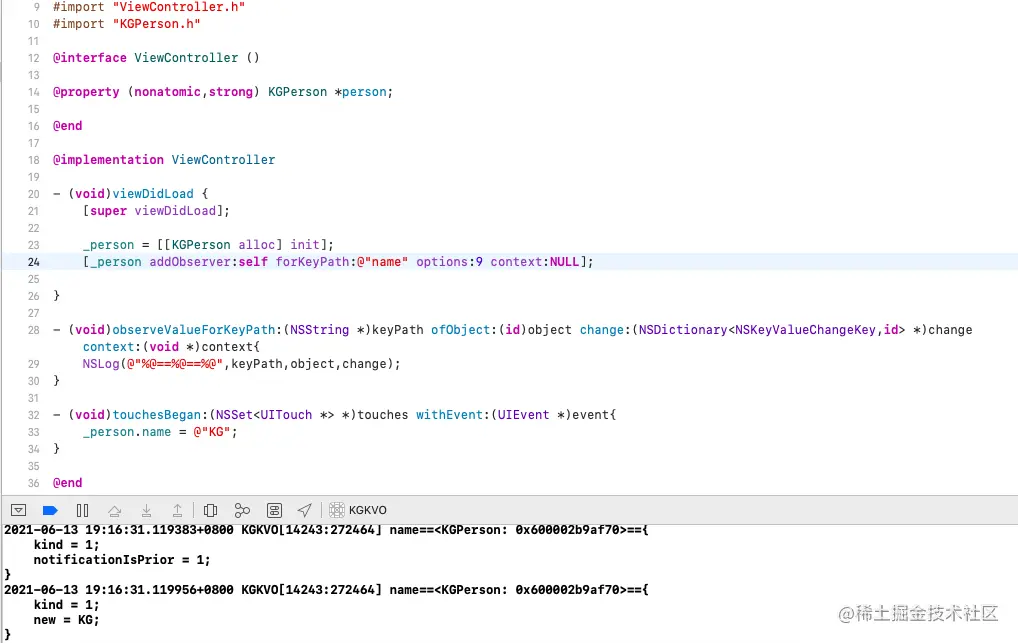Click addObserver on line 24

tap(190, 262)
